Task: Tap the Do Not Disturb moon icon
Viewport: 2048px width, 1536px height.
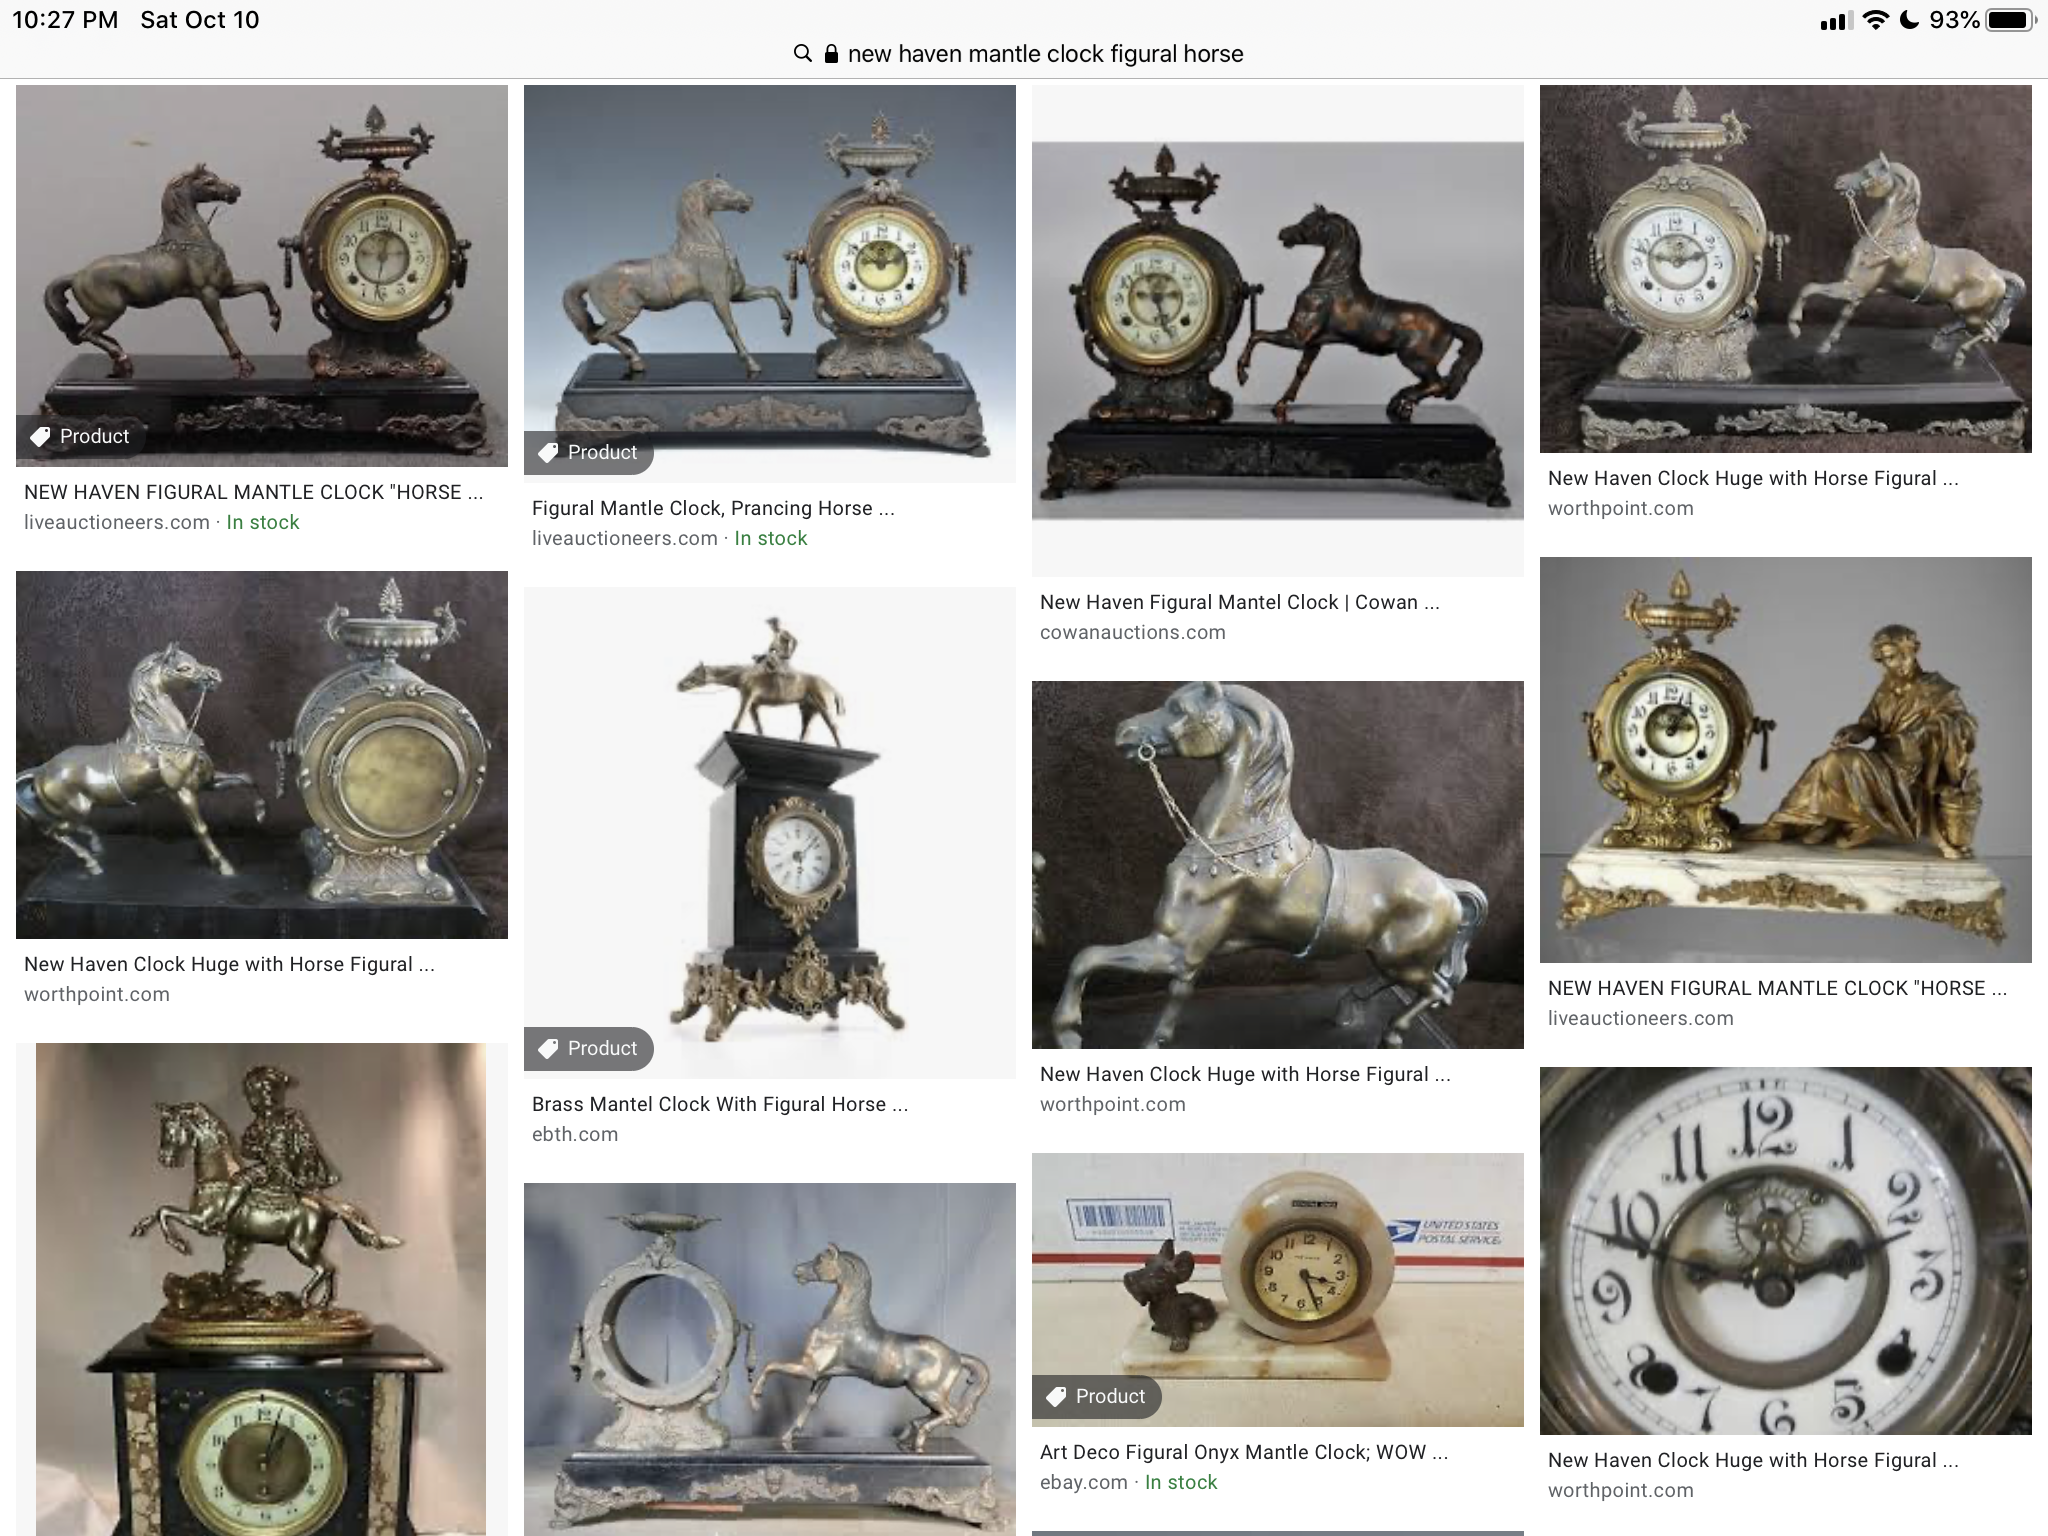Action: pyautogui.click(x=1909, y=20)
